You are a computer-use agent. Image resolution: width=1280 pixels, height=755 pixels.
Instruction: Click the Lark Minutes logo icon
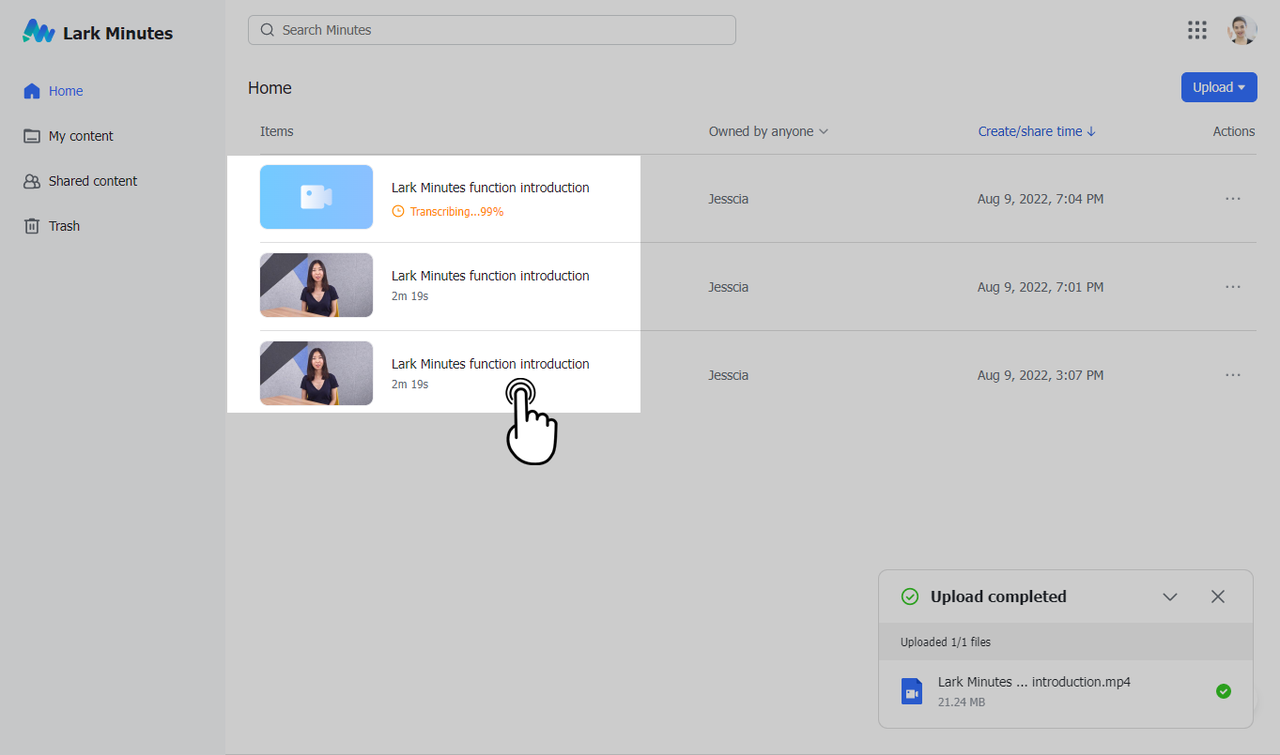[x=39, y=32]
